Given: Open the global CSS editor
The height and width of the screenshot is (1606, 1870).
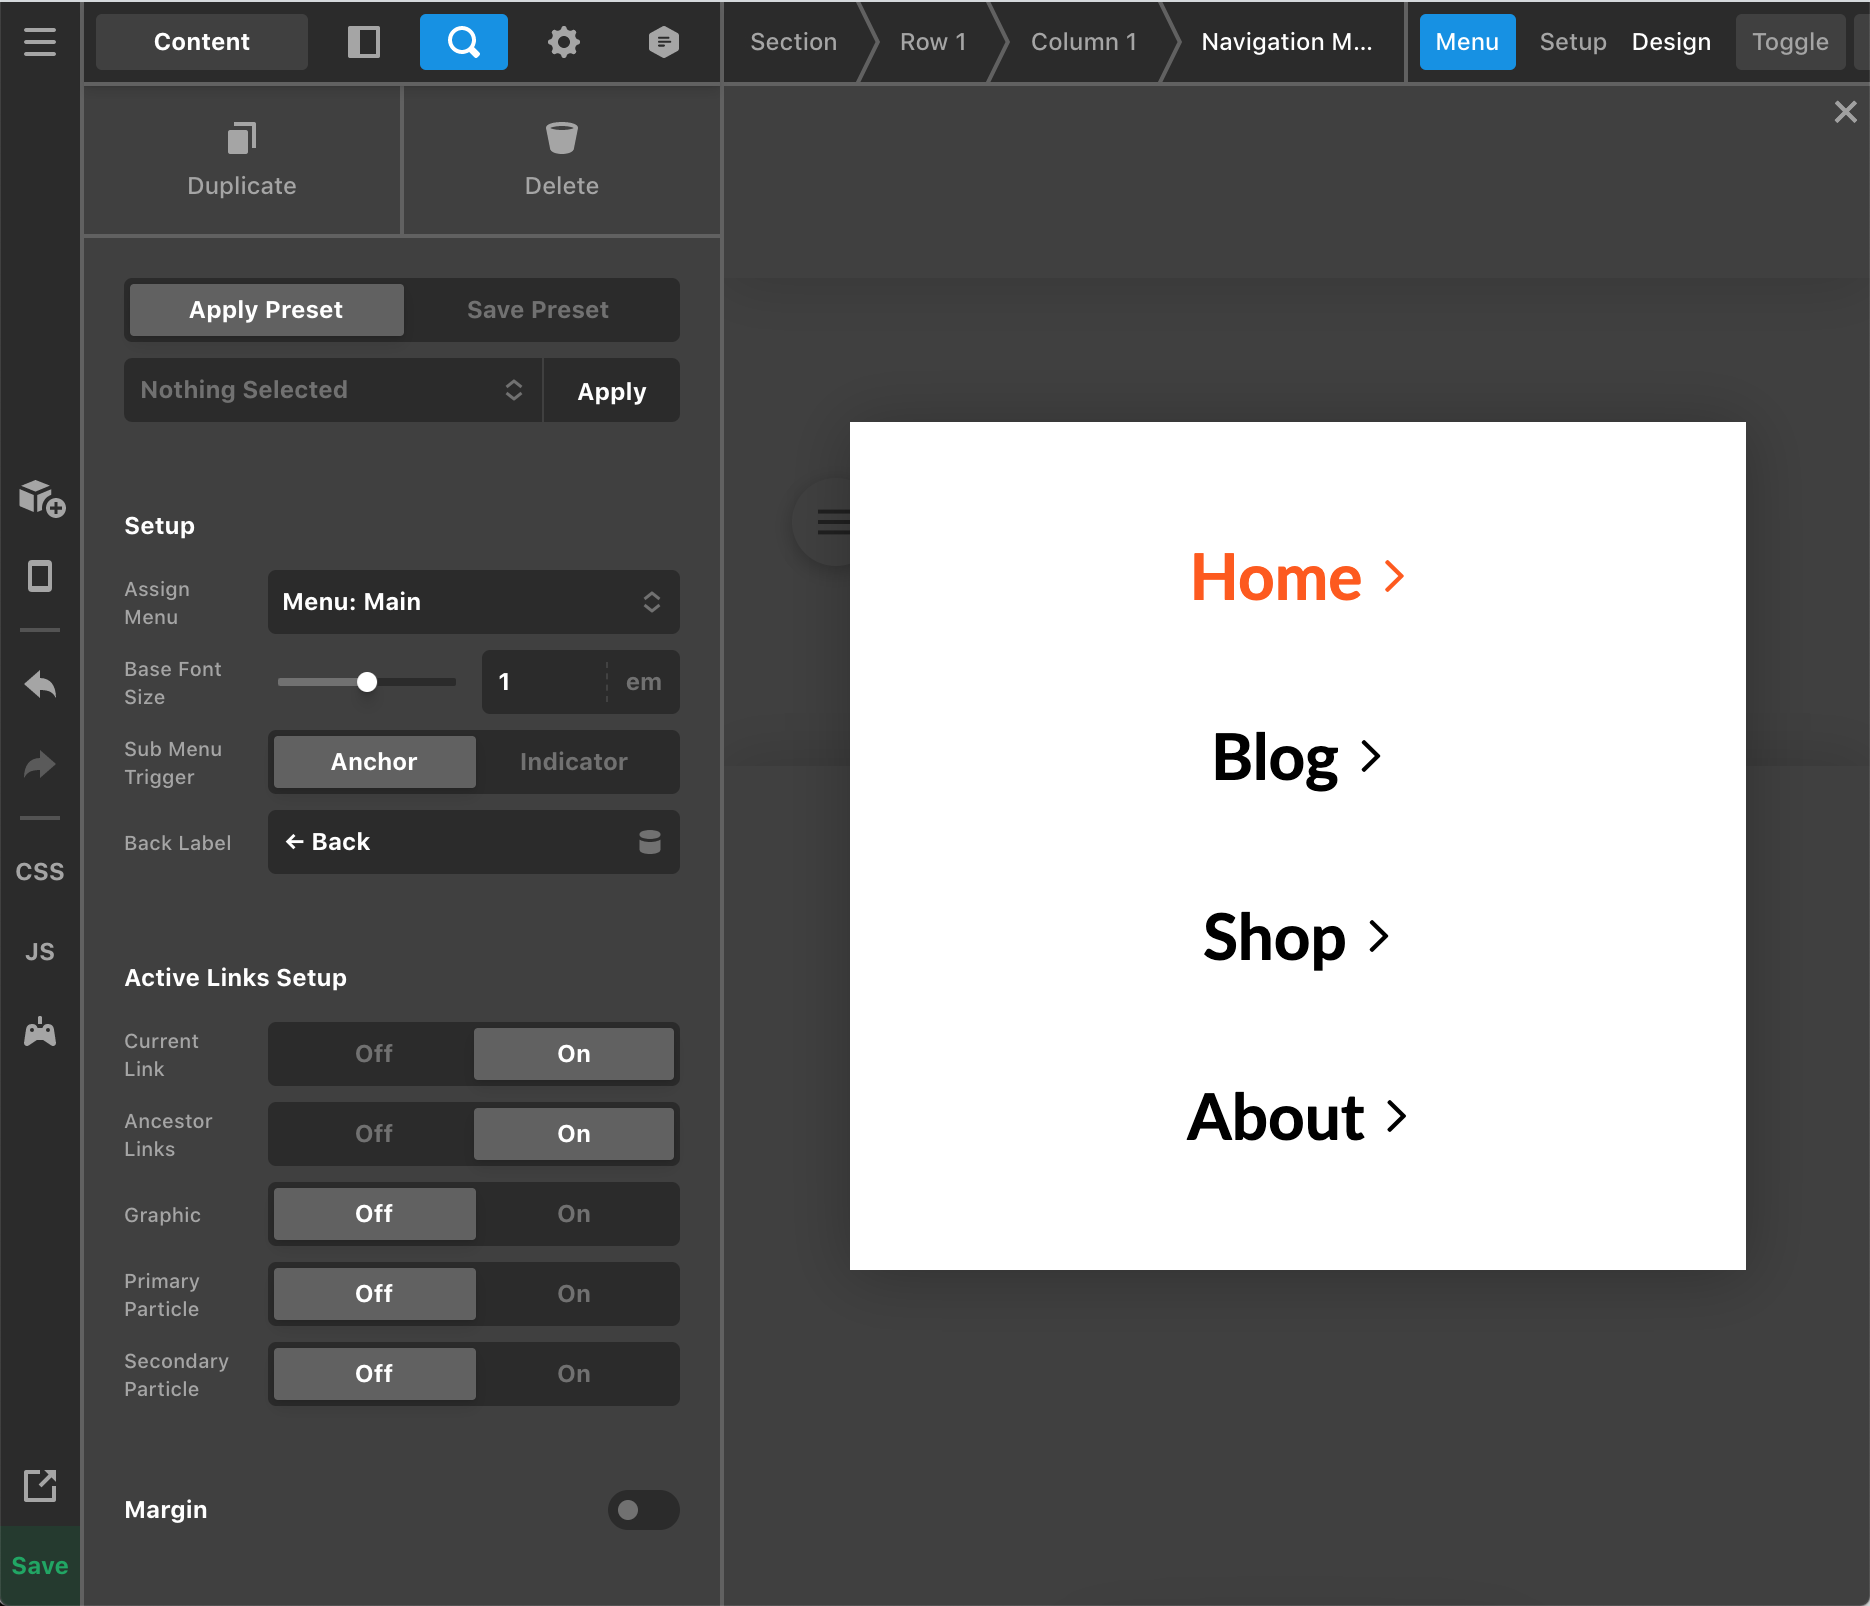Looking at the screenshot, I should tap(40, 872).
